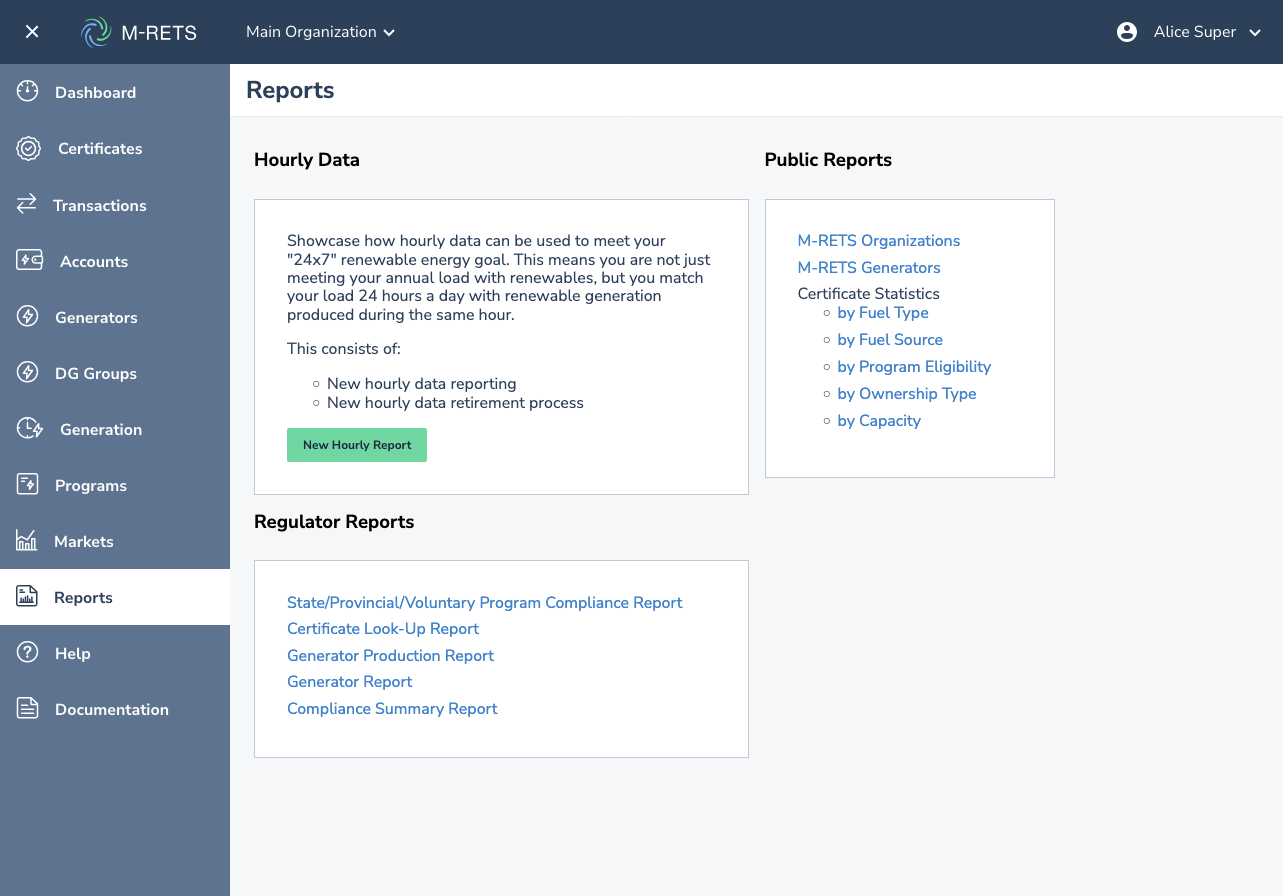
Task: Open the Compliance Summary Report
Action: point(392,708)
